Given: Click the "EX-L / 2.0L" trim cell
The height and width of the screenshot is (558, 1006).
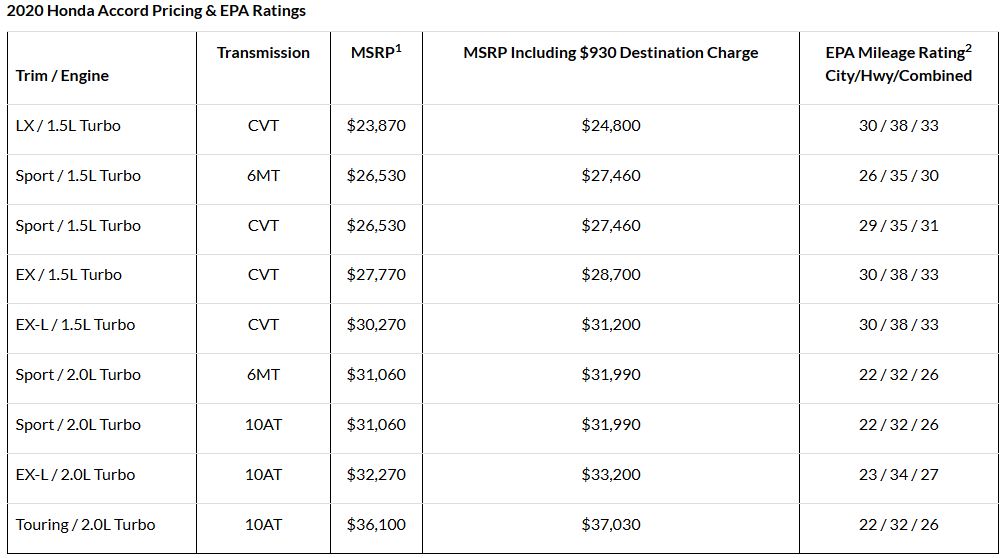Looking at the screenshot, I should tap(75, 475).
